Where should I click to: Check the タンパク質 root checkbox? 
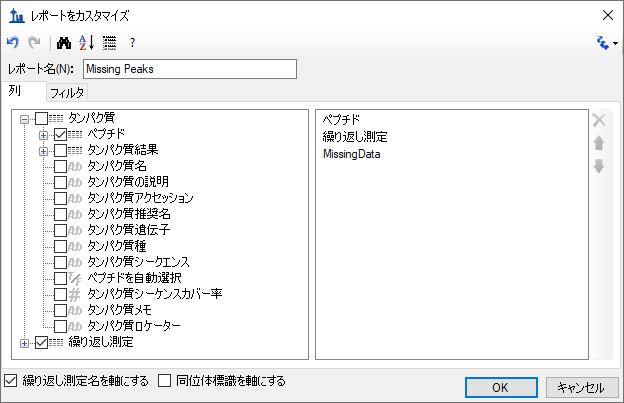[41, 118]
